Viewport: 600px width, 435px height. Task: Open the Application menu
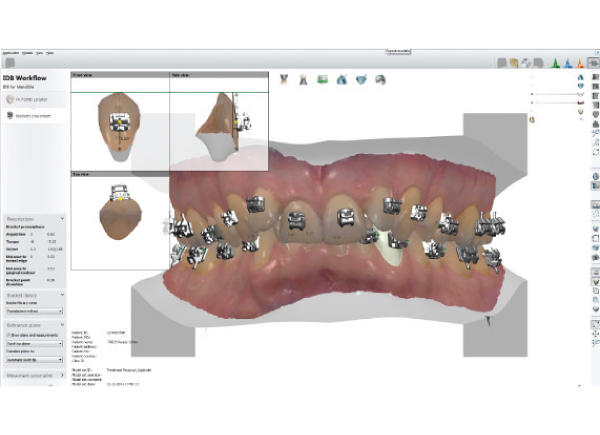click(10, 53)
